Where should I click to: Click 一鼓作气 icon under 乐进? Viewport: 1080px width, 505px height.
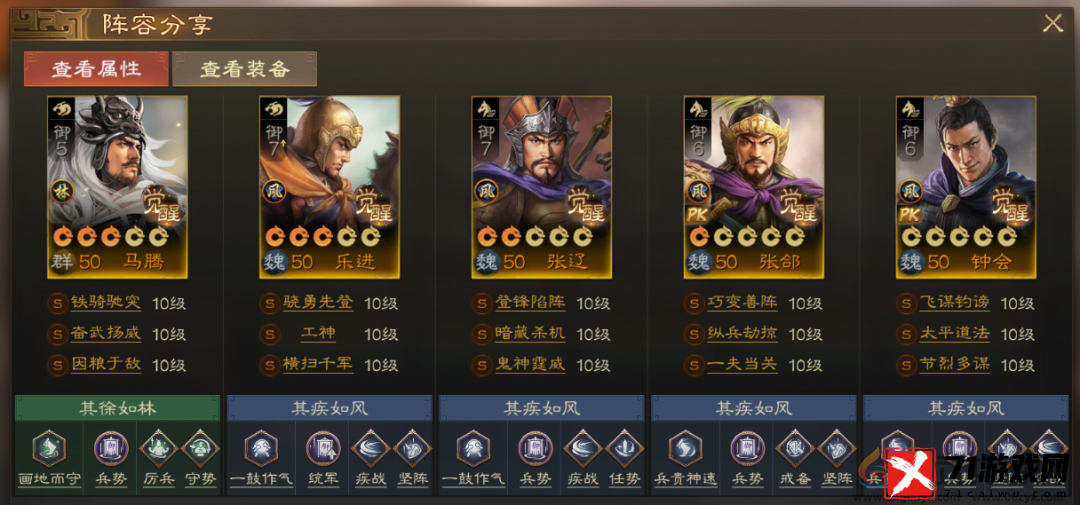(x=261, y=449)
